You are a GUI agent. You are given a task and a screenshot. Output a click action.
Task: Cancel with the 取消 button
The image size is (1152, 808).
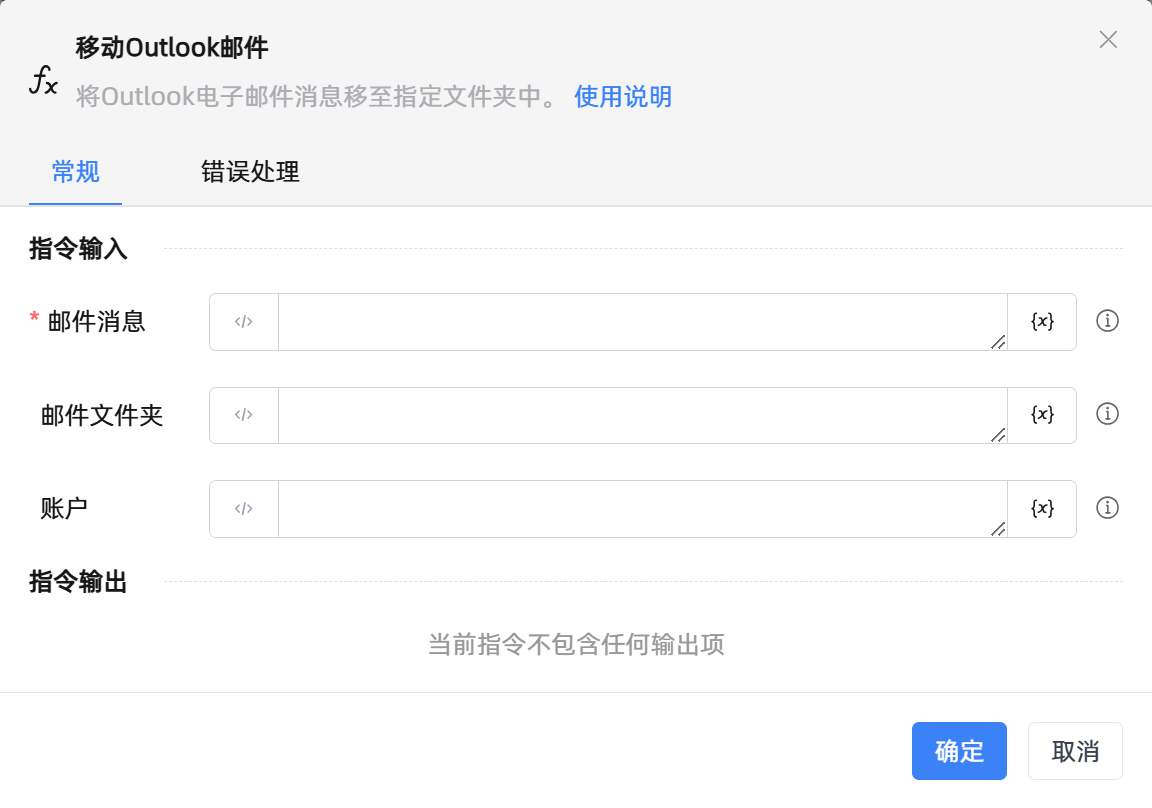click(x=1075, y=751)
